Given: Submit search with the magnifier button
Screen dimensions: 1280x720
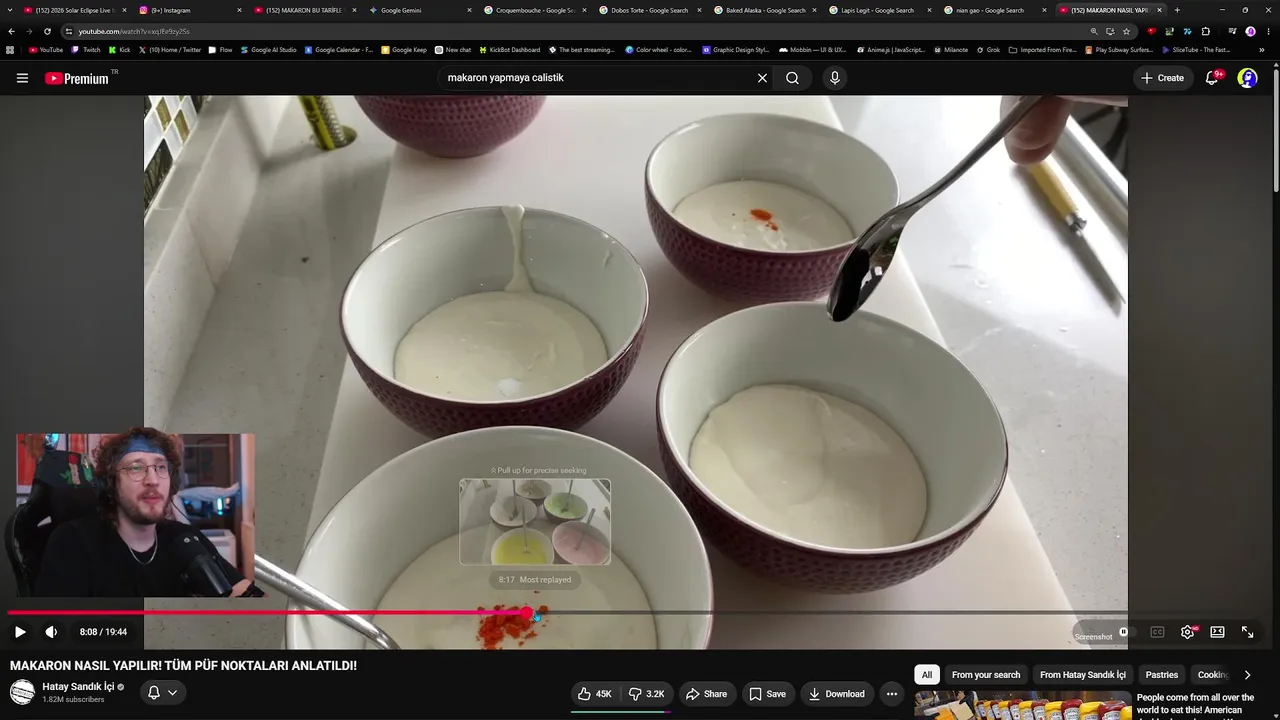Looking at the screenshot, I should (792, 78).
